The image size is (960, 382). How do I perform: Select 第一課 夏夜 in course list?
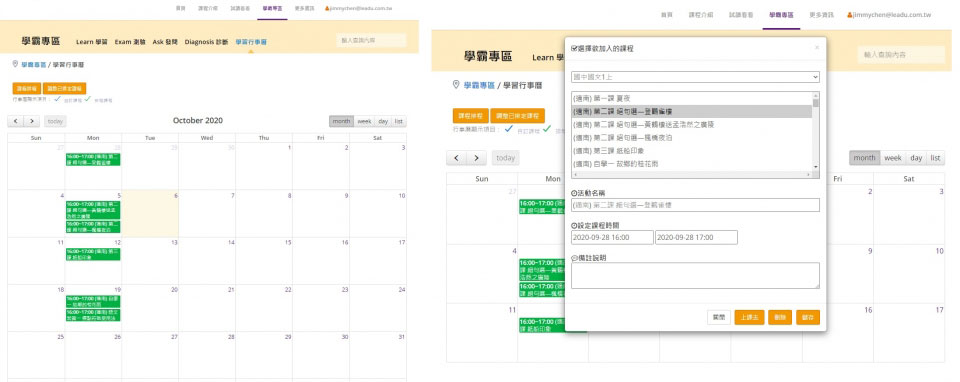click(691, 98)
